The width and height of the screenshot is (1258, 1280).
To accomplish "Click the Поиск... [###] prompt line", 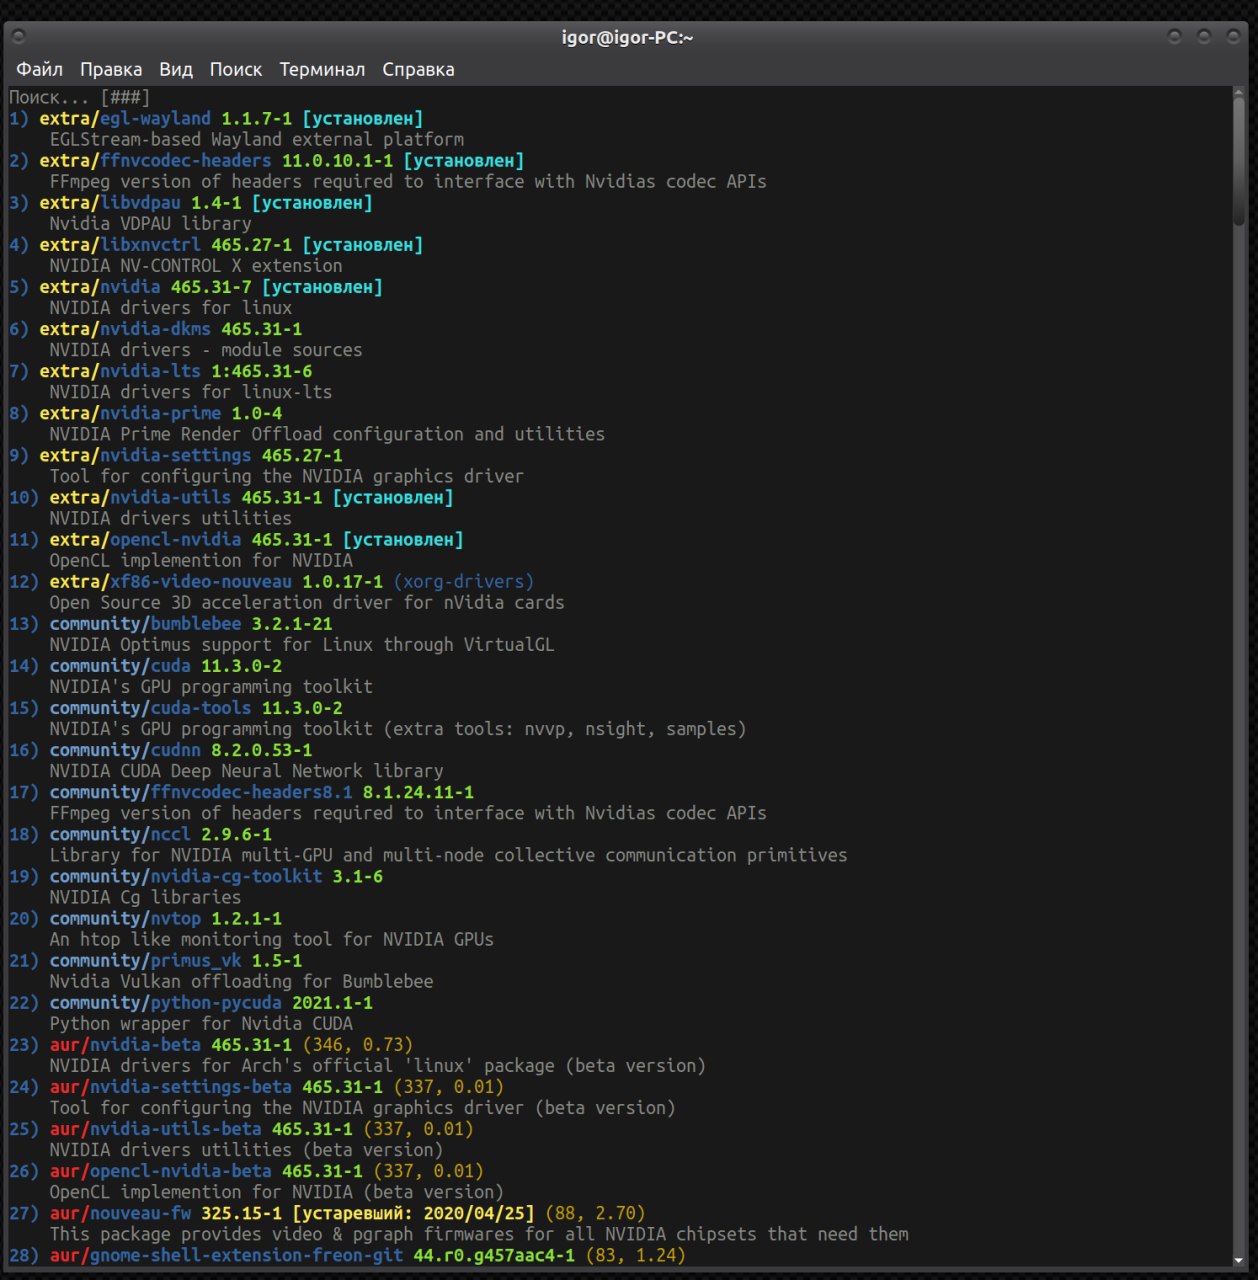I will (80, 97).
